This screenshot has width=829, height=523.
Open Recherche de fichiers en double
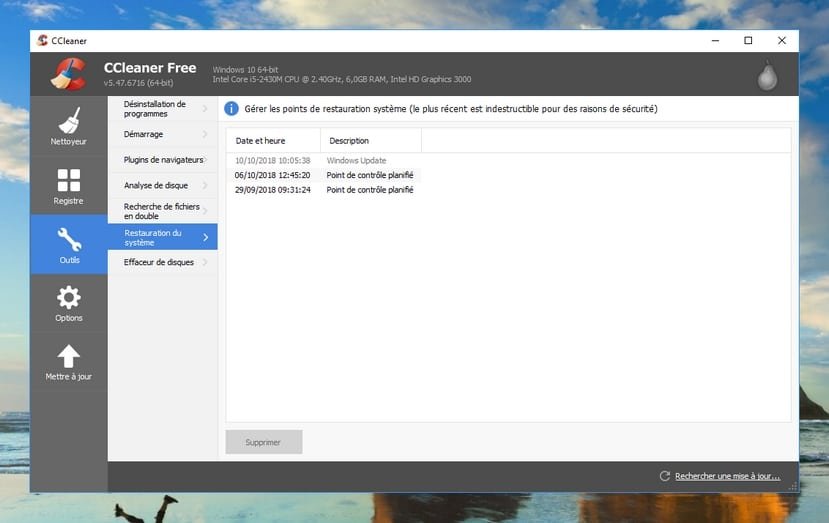(163, 211)
